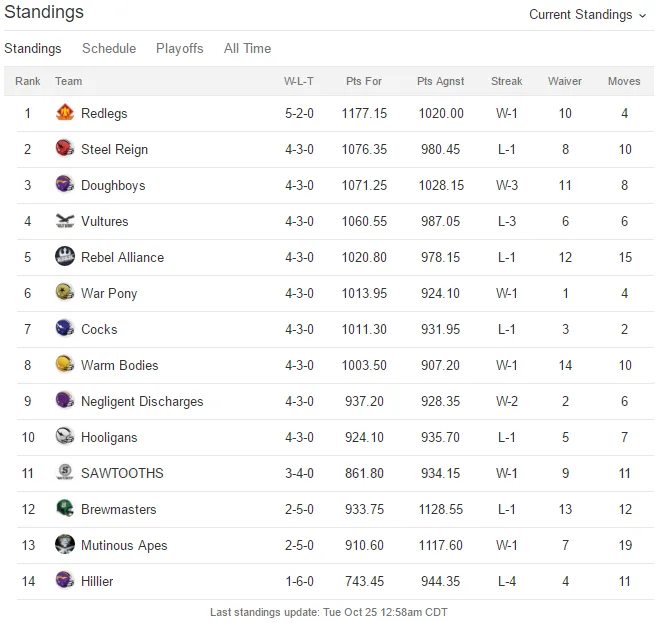Image resolution: width=656 pixels, height=623 pixels.
Task: Click the Hooligans white helmet icon
Action: [65, 436]
